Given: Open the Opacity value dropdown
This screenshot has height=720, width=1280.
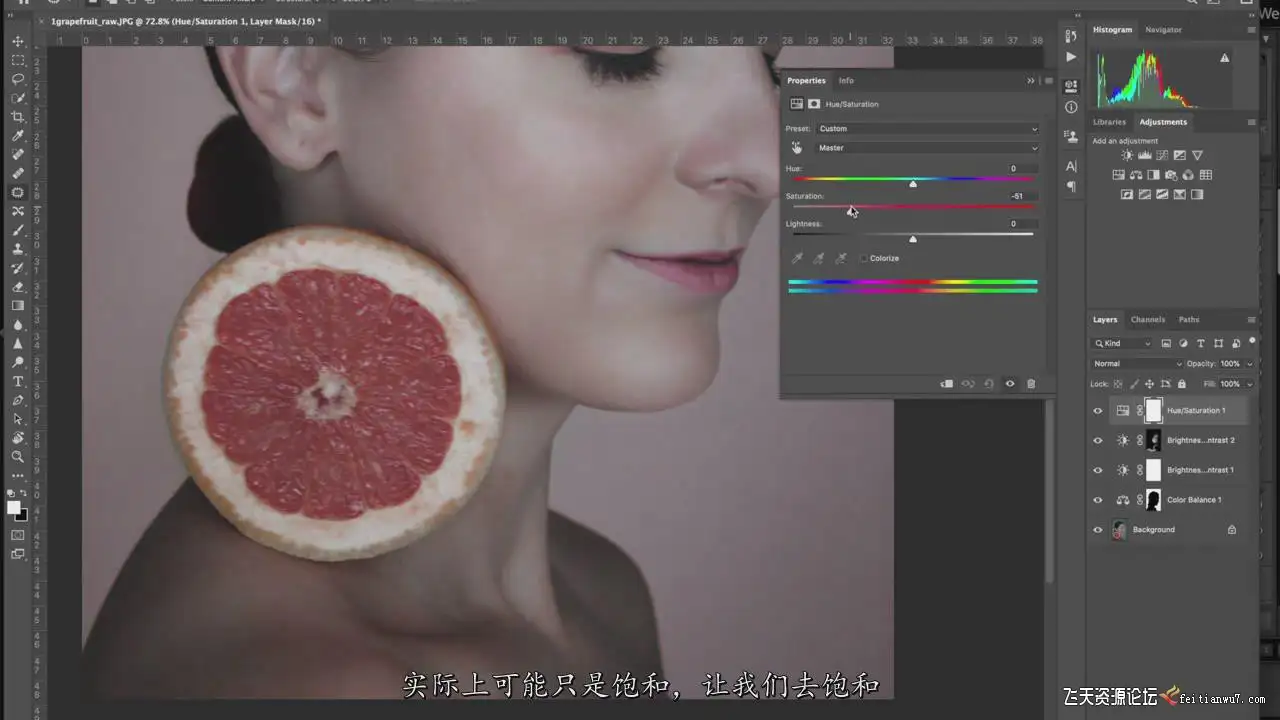Looking at the screenshot, I should [1249, 364].
